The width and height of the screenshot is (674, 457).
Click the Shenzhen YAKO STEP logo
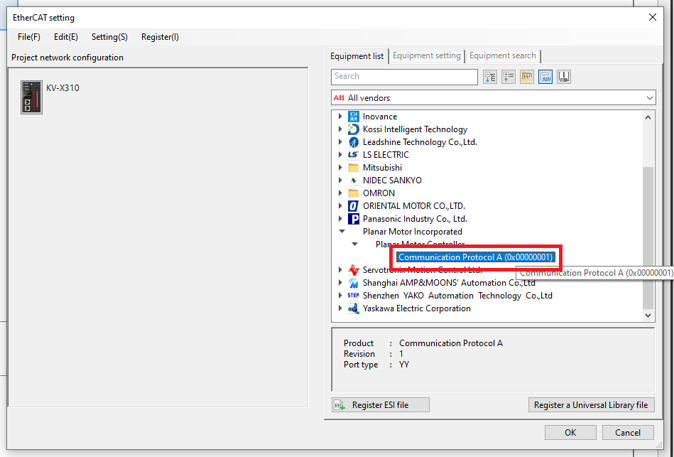353,296
